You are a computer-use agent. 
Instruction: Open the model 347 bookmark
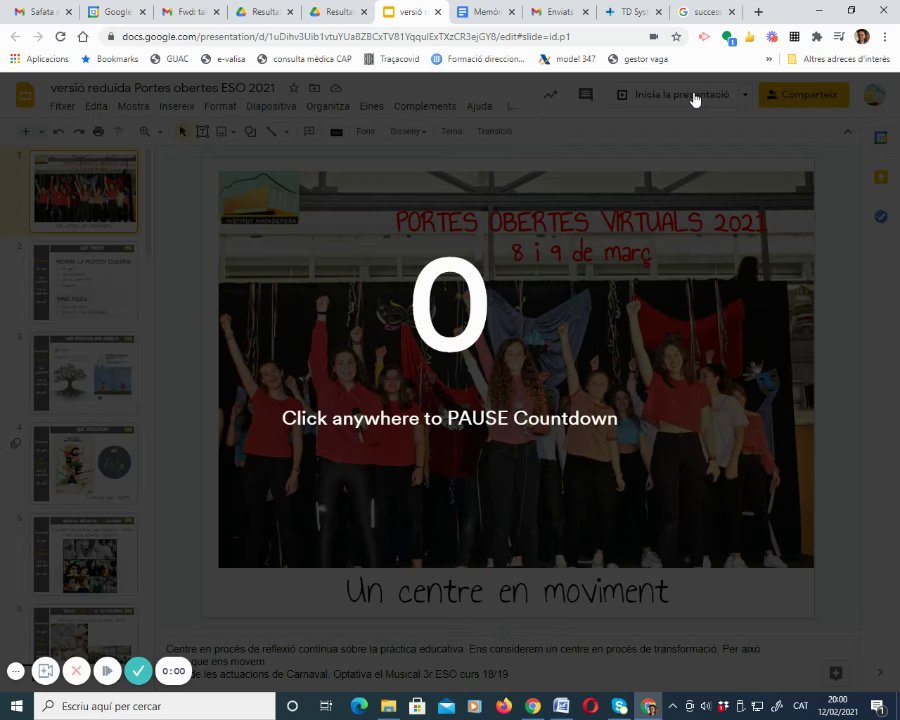coord(568,59)
